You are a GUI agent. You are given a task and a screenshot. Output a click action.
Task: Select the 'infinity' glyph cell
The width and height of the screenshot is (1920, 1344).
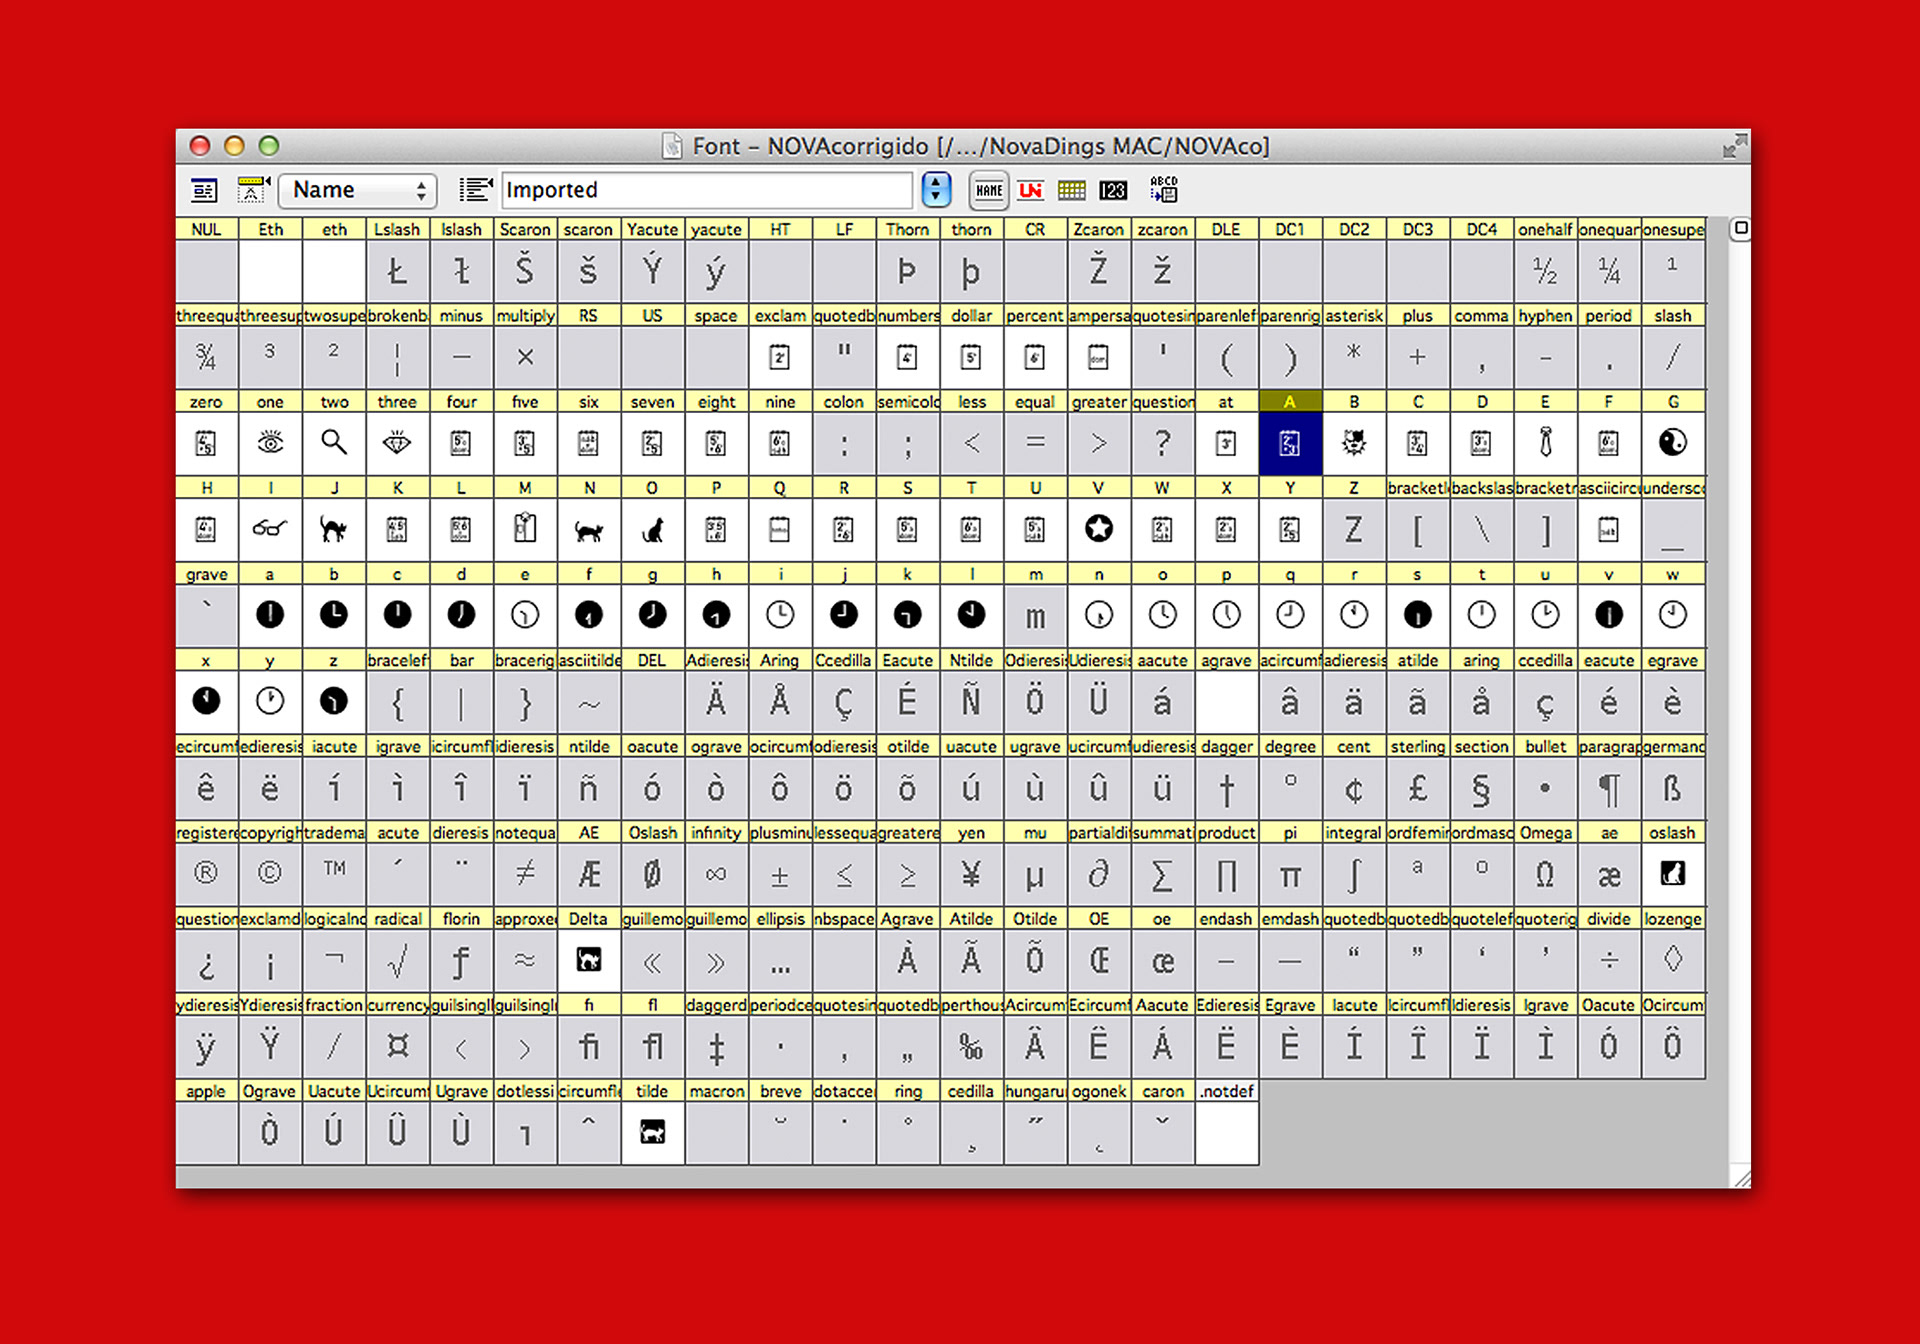716,874
